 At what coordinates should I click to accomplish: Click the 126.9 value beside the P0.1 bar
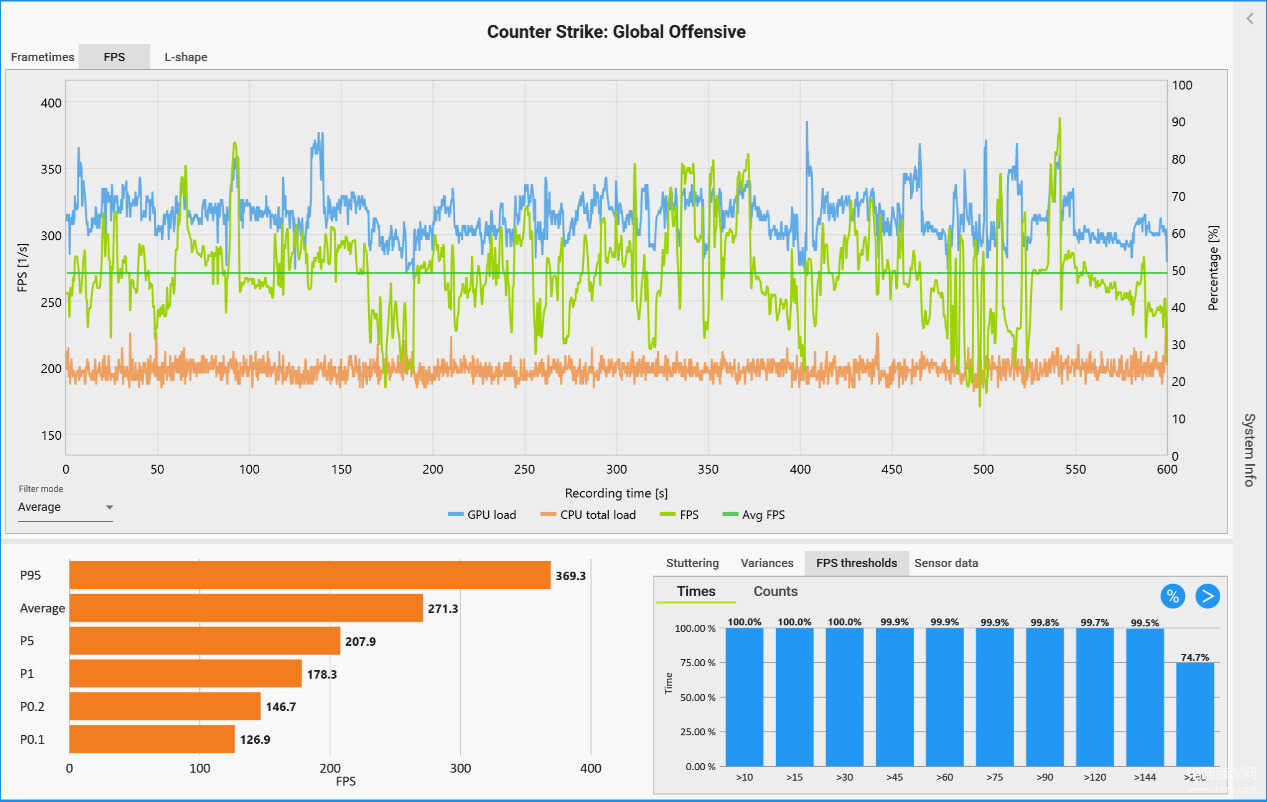pyautogui.click(x=255, y=740)
